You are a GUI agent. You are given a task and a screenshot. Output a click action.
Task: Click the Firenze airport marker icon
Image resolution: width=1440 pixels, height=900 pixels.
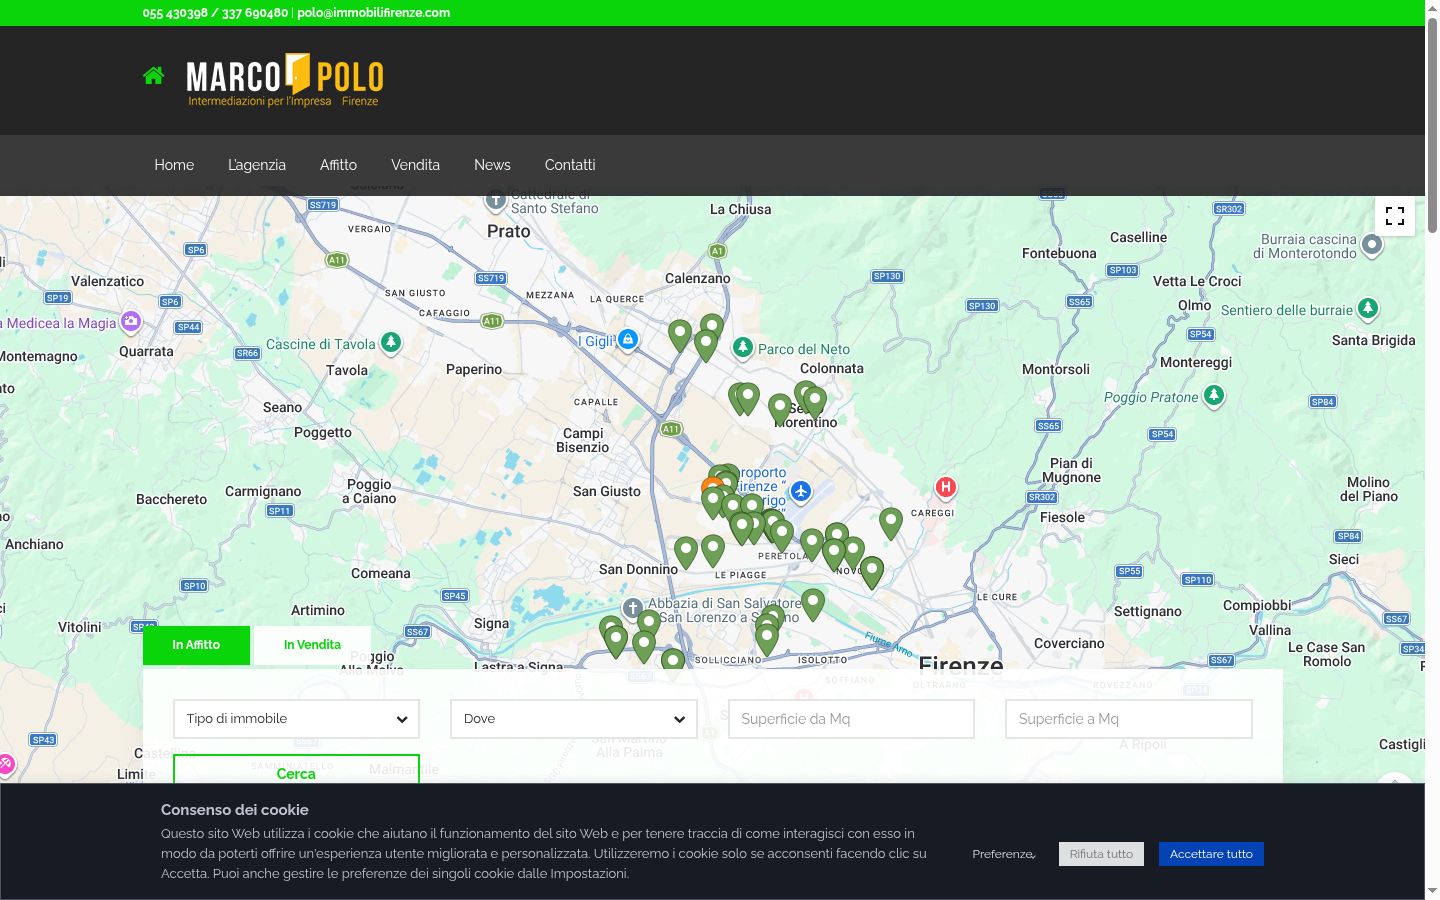[x=800, y=492]
